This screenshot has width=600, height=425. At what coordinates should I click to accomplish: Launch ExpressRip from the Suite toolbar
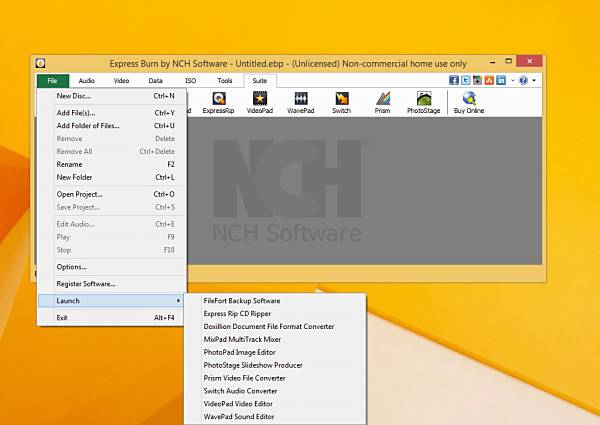click(218, 103)
